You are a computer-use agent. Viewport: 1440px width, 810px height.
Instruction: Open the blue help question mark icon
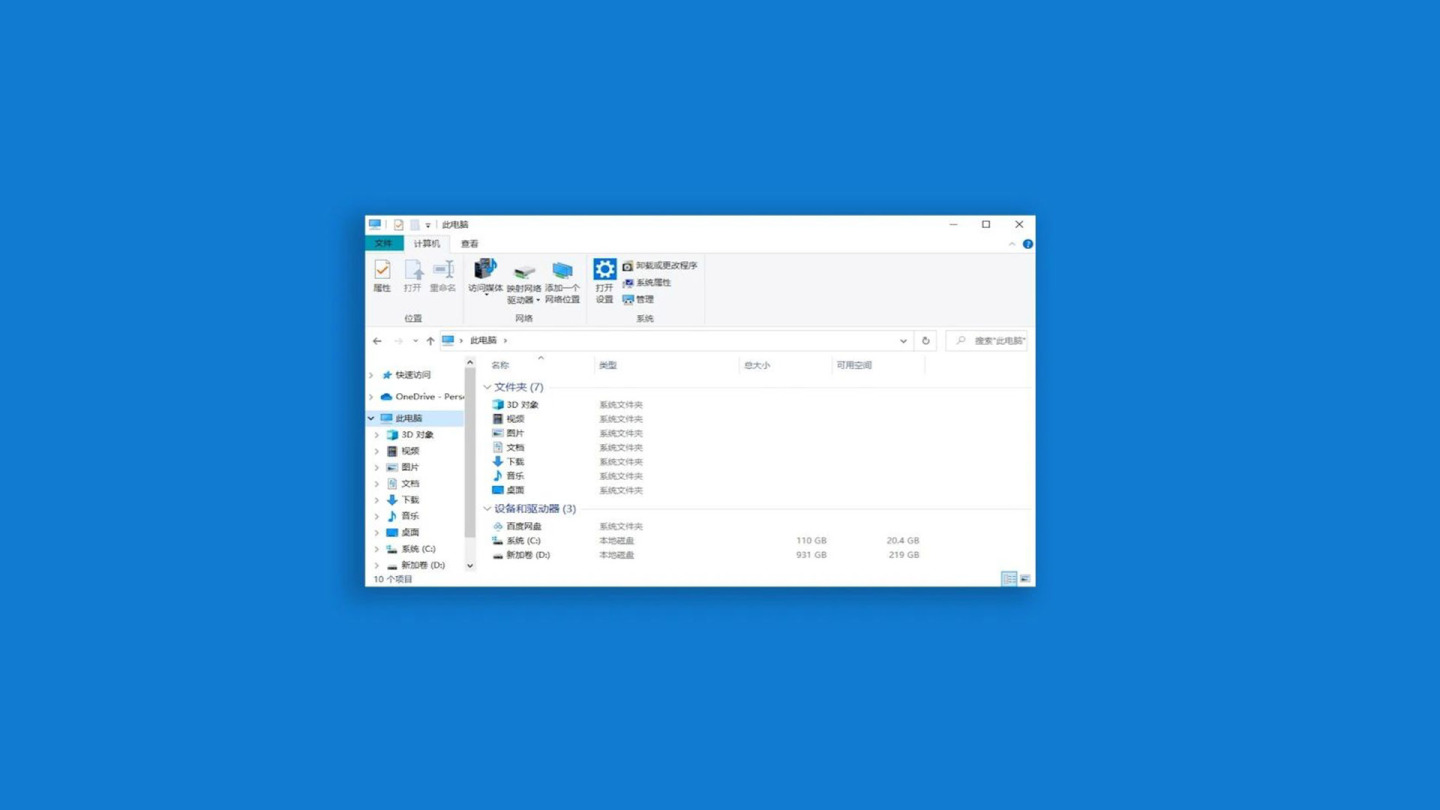tap(1027, 244)
